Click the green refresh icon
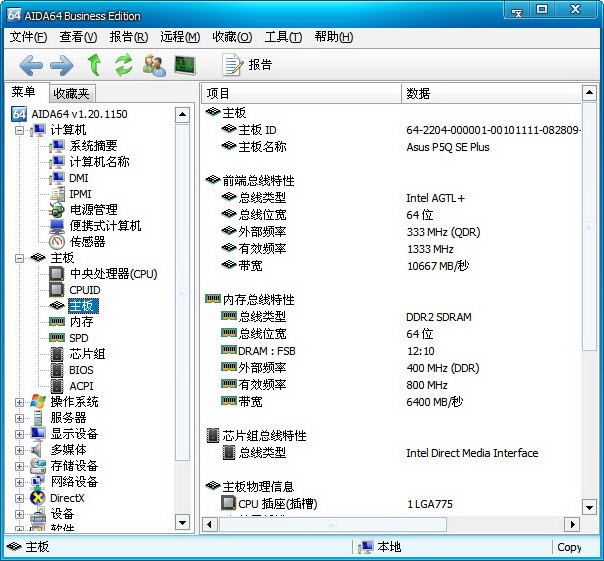 click(123, 66)
